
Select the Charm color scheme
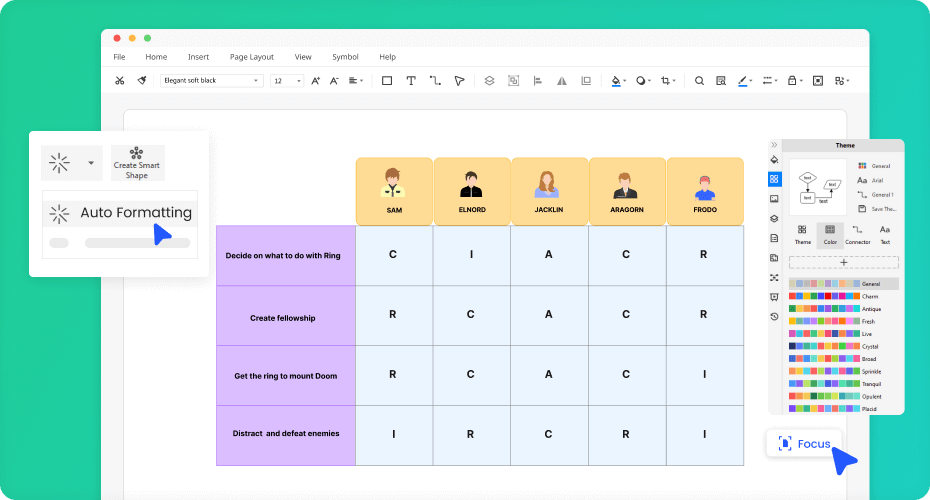click(x=834, y=296)
